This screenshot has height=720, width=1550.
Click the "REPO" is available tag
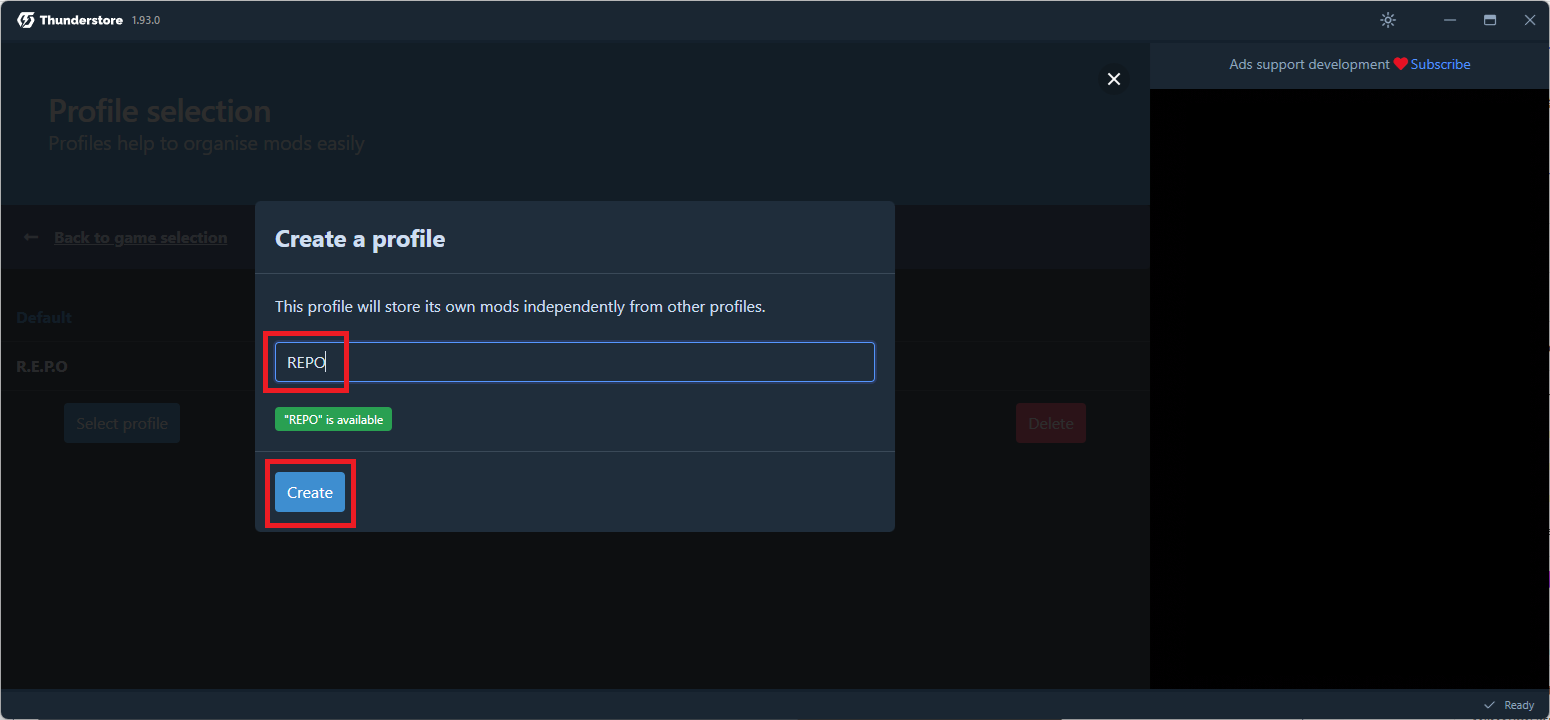coord(333,420)
